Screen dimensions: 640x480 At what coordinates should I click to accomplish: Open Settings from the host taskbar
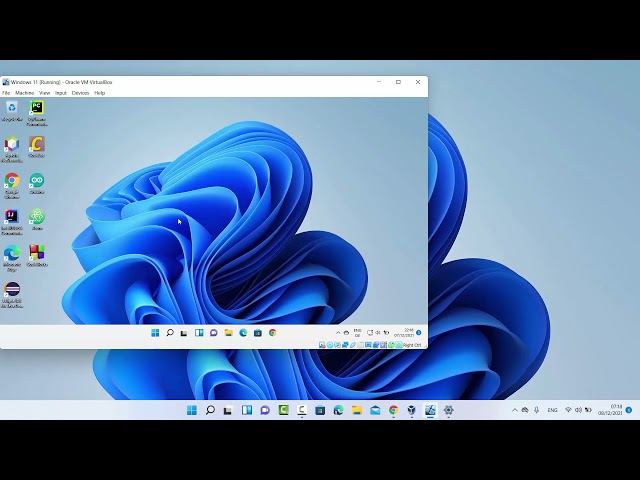(448, 410)
